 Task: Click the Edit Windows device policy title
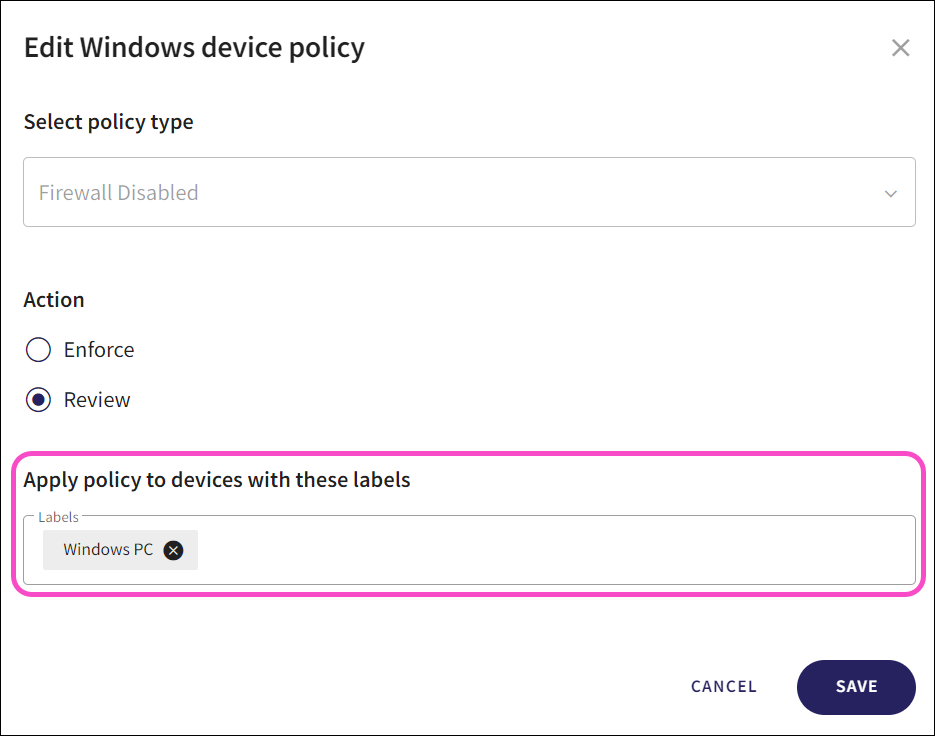(x=194, y=47)
